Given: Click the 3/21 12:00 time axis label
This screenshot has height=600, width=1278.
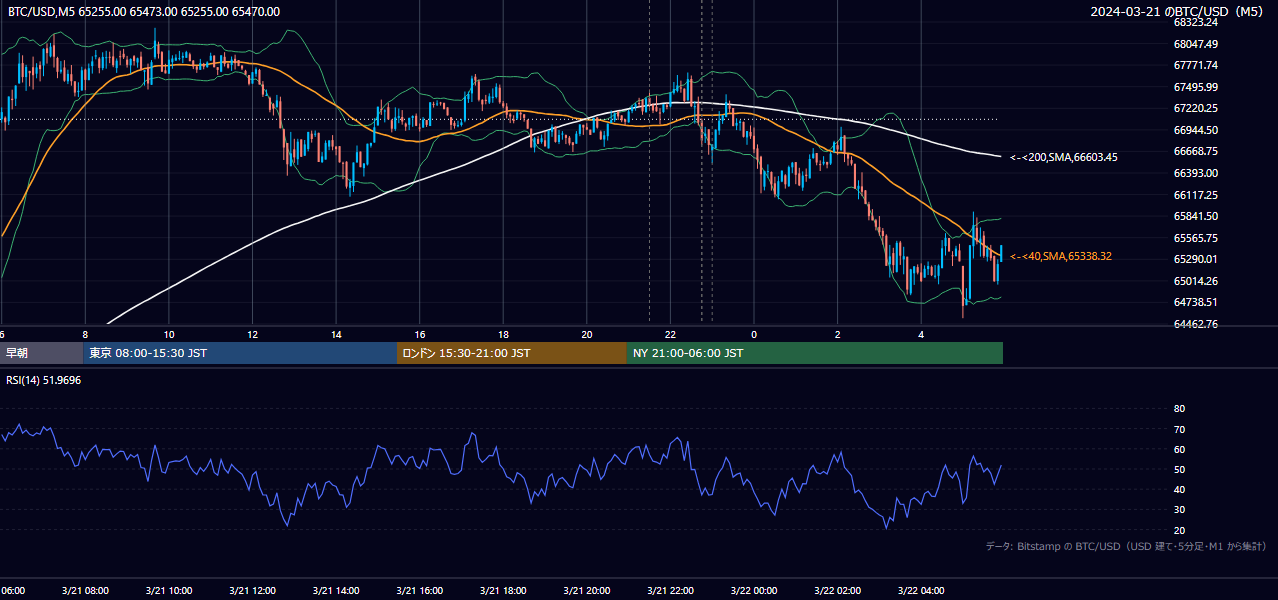Looking at the screenshot, I should [252, 590].
